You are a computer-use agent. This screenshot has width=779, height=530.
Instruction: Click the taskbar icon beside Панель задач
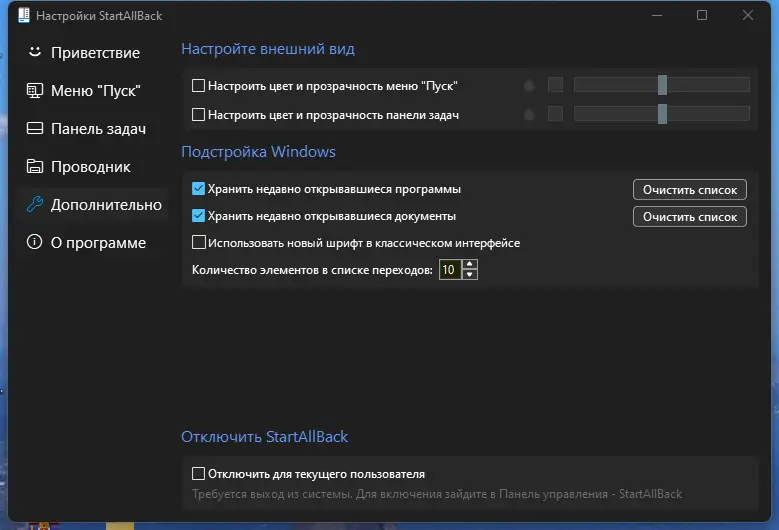point(34,129)
